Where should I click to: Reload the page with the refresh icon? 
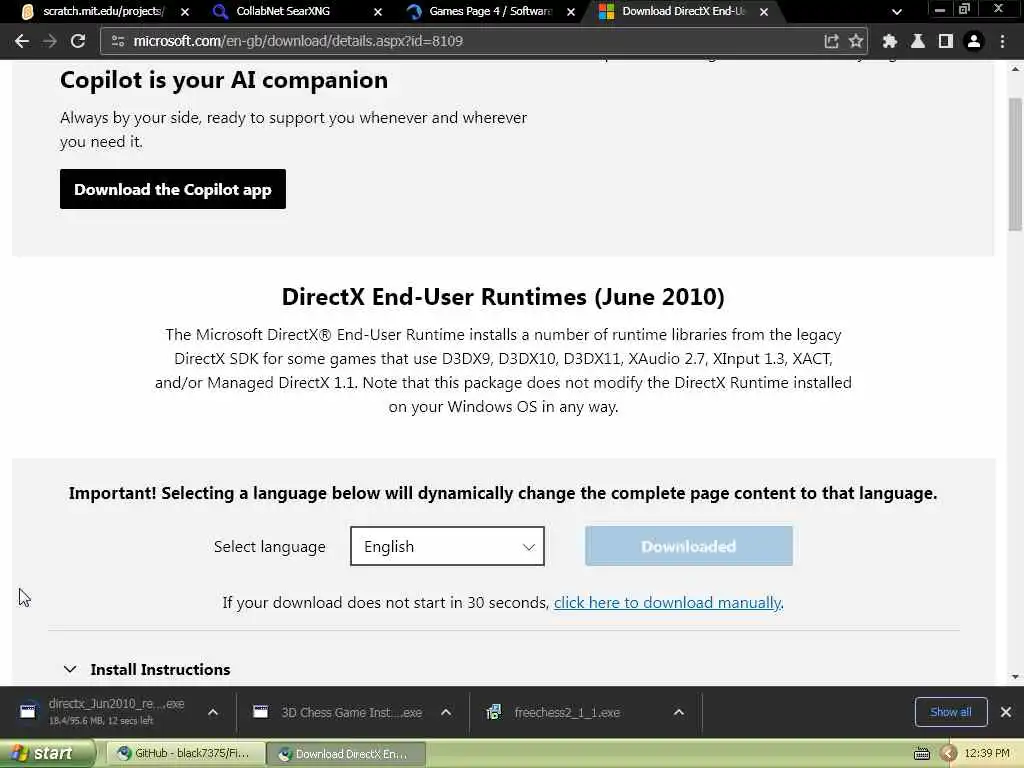click(x=78, y=41)
